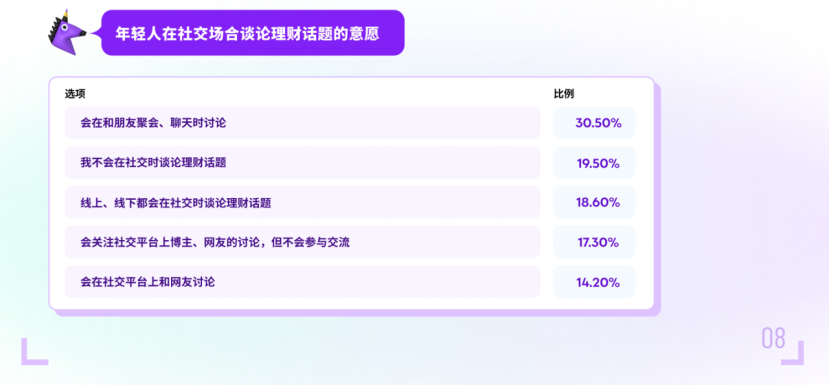Click the 17.30% value cell

(x=594, y=242)
